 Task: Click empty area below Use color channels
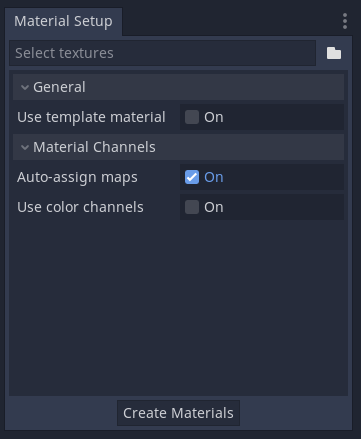pyautogui.click(x=178, y=307)
